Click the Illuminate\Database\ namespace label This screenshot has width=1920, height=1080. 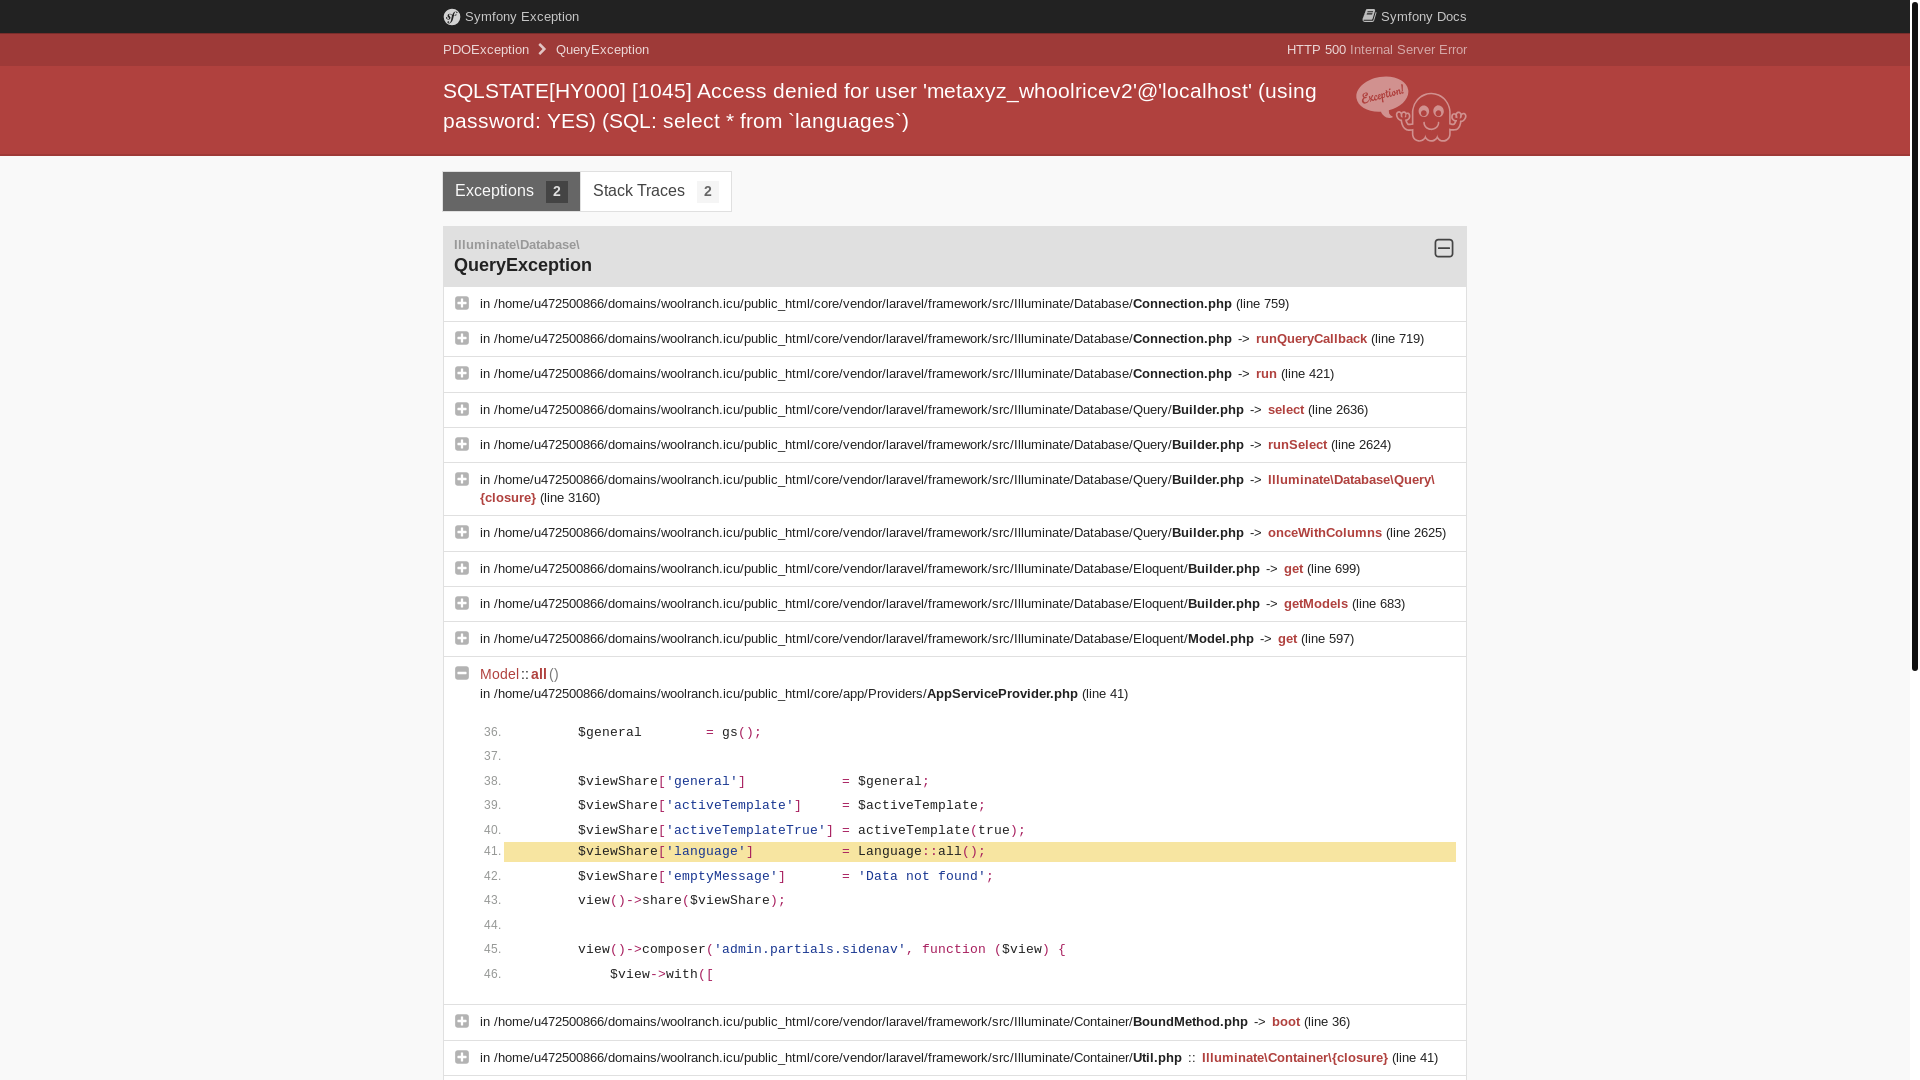click(x=516, y=245)
